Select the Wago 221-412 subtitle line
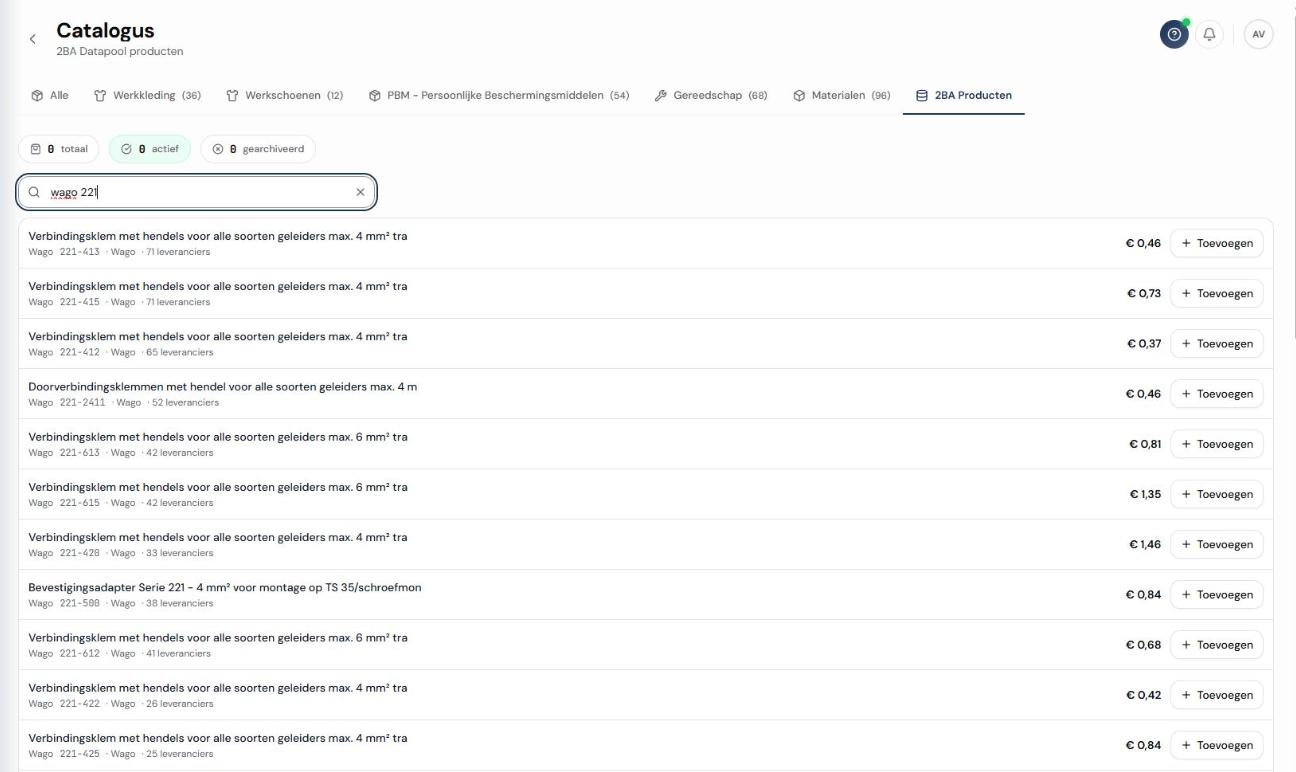This screenshot has height=772, width=1296. (120, 352)
